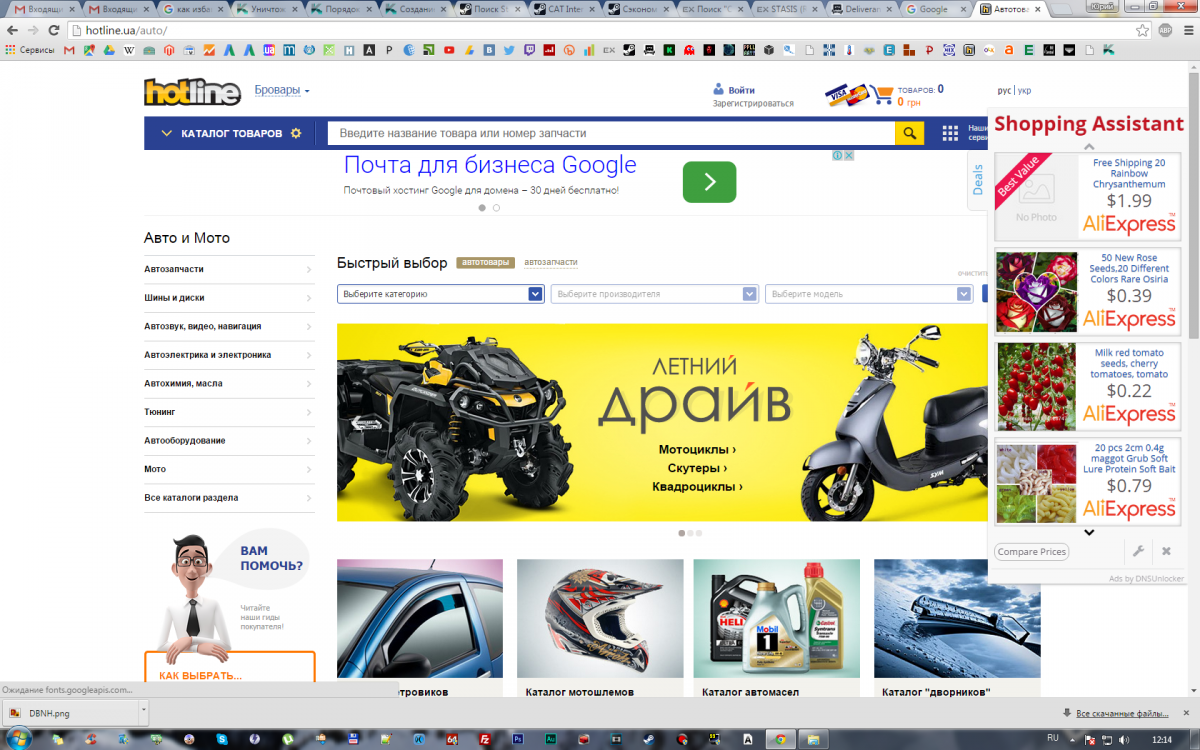Open the services grid icon
Screen dimensions: 1200x750
pos(950,133)
